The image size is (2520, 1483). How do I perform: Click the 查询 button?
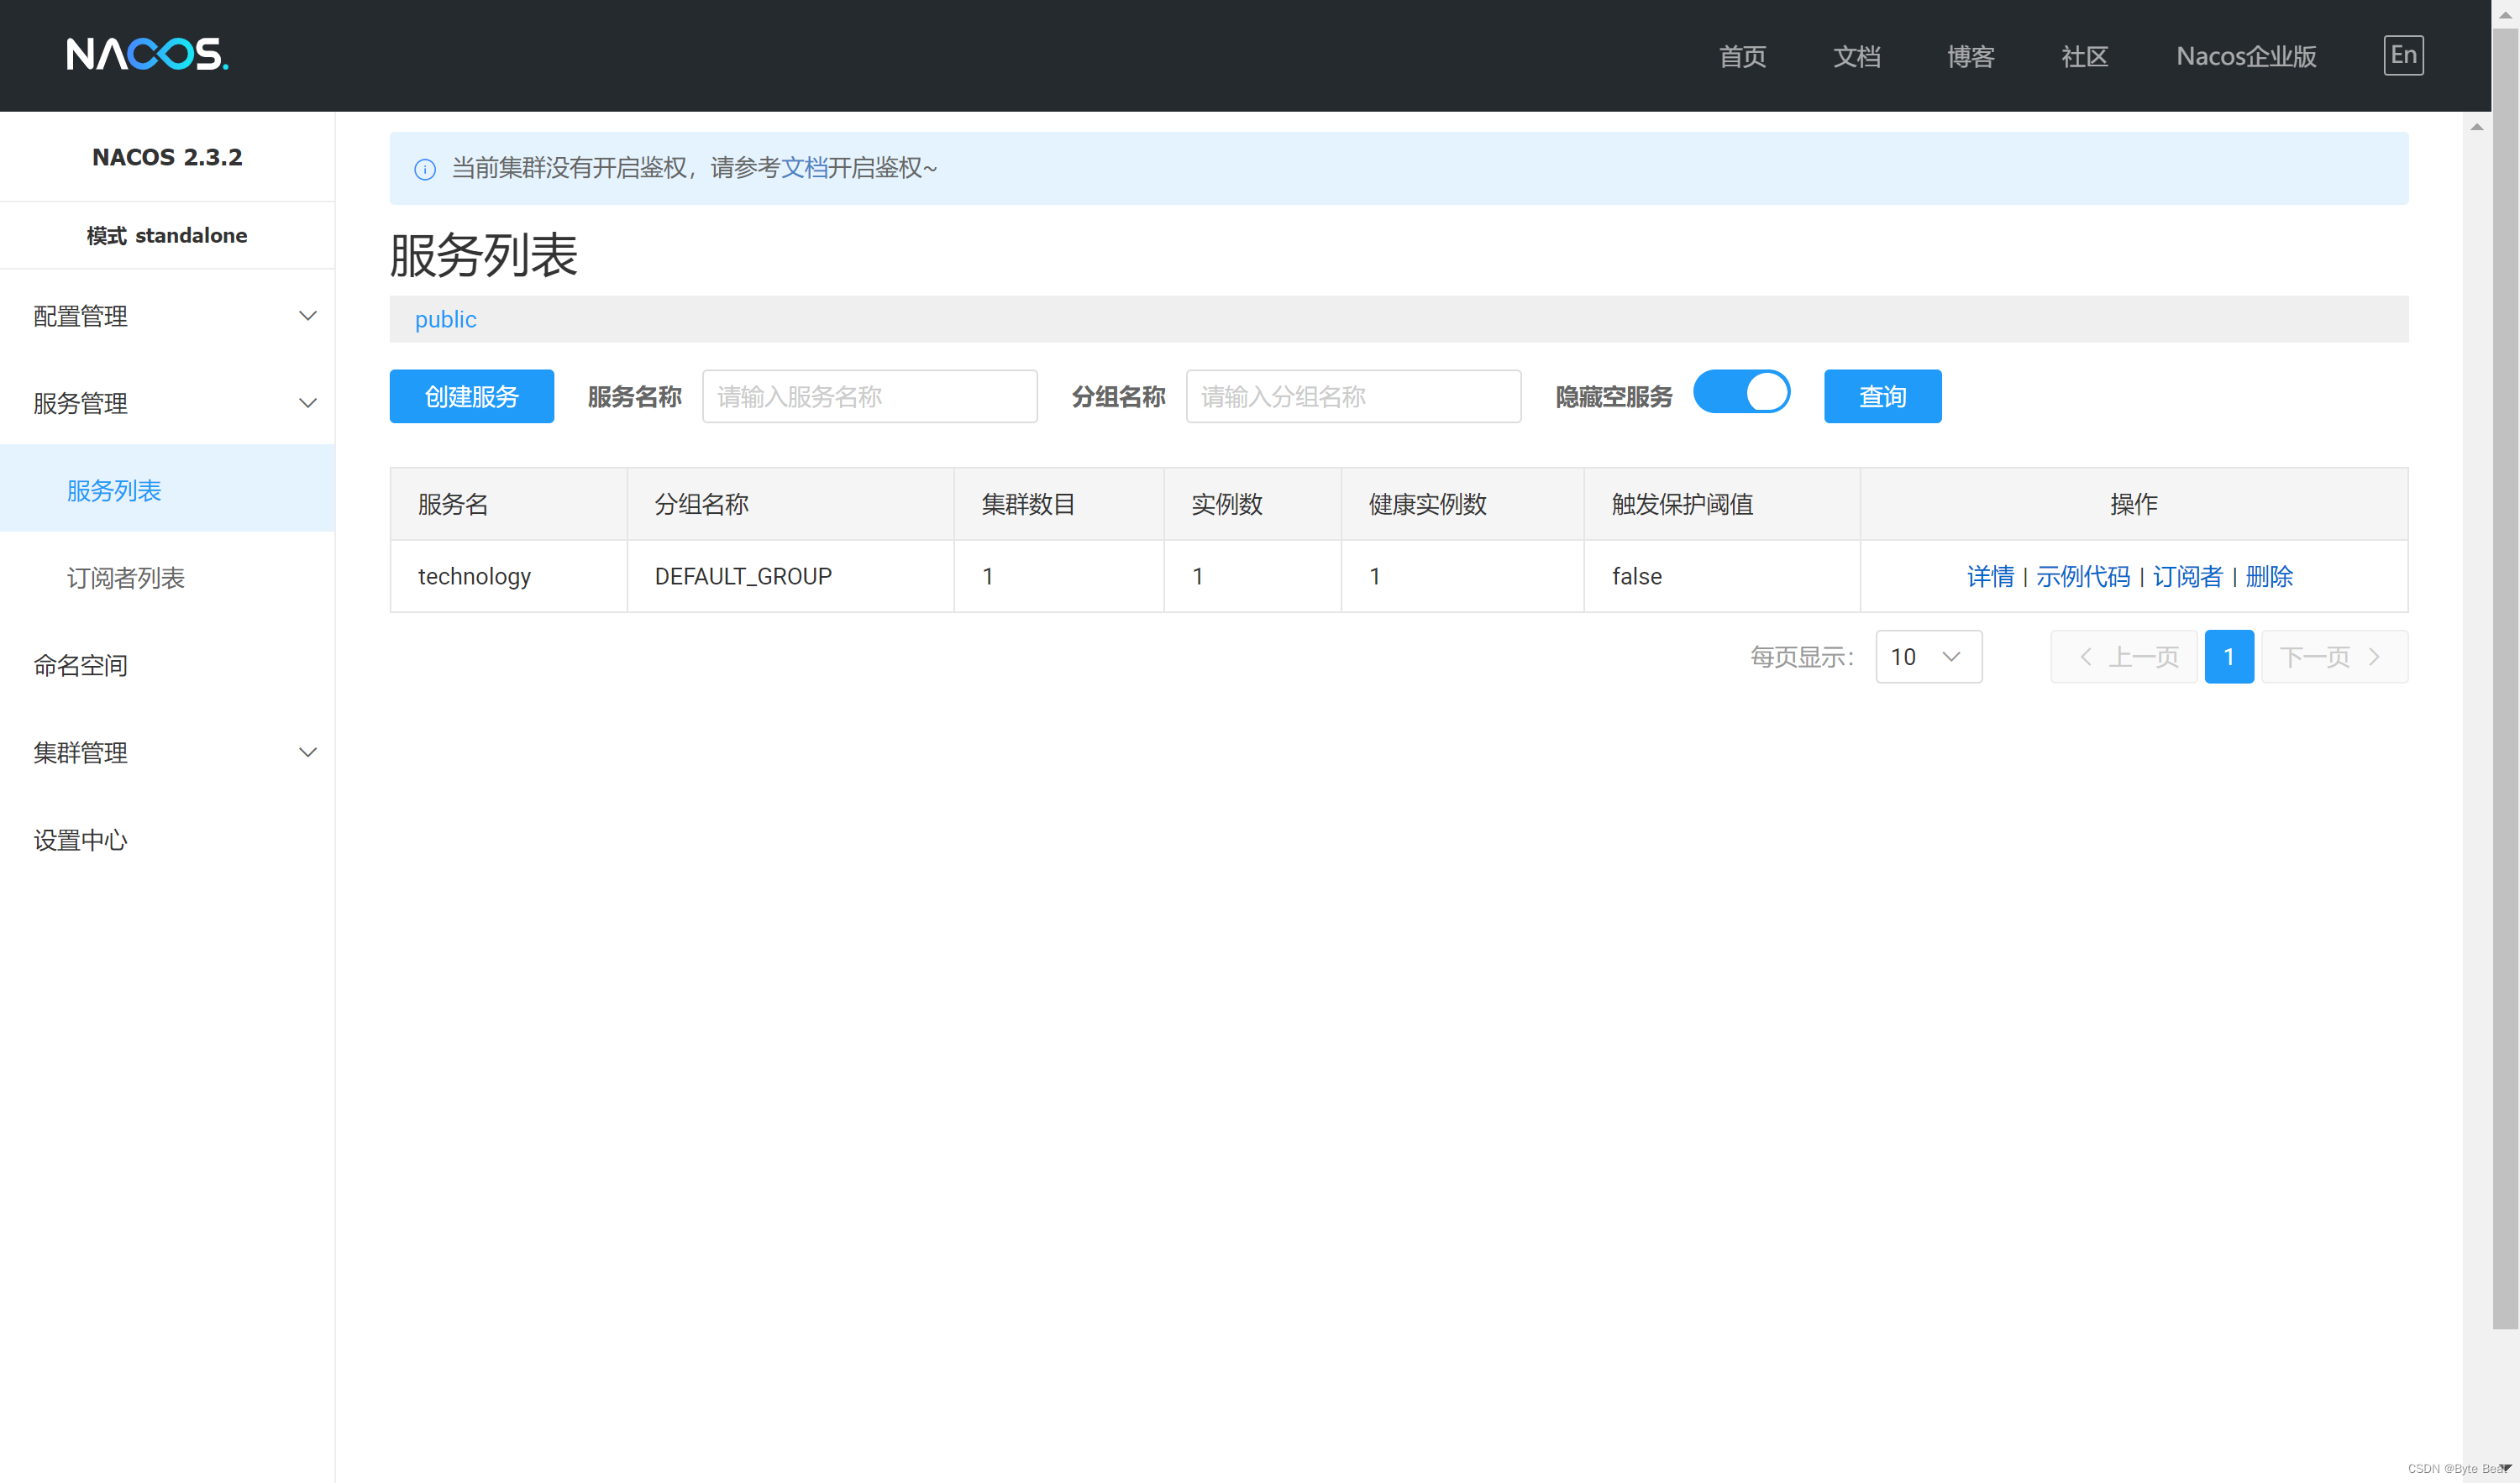(1882, 396)
